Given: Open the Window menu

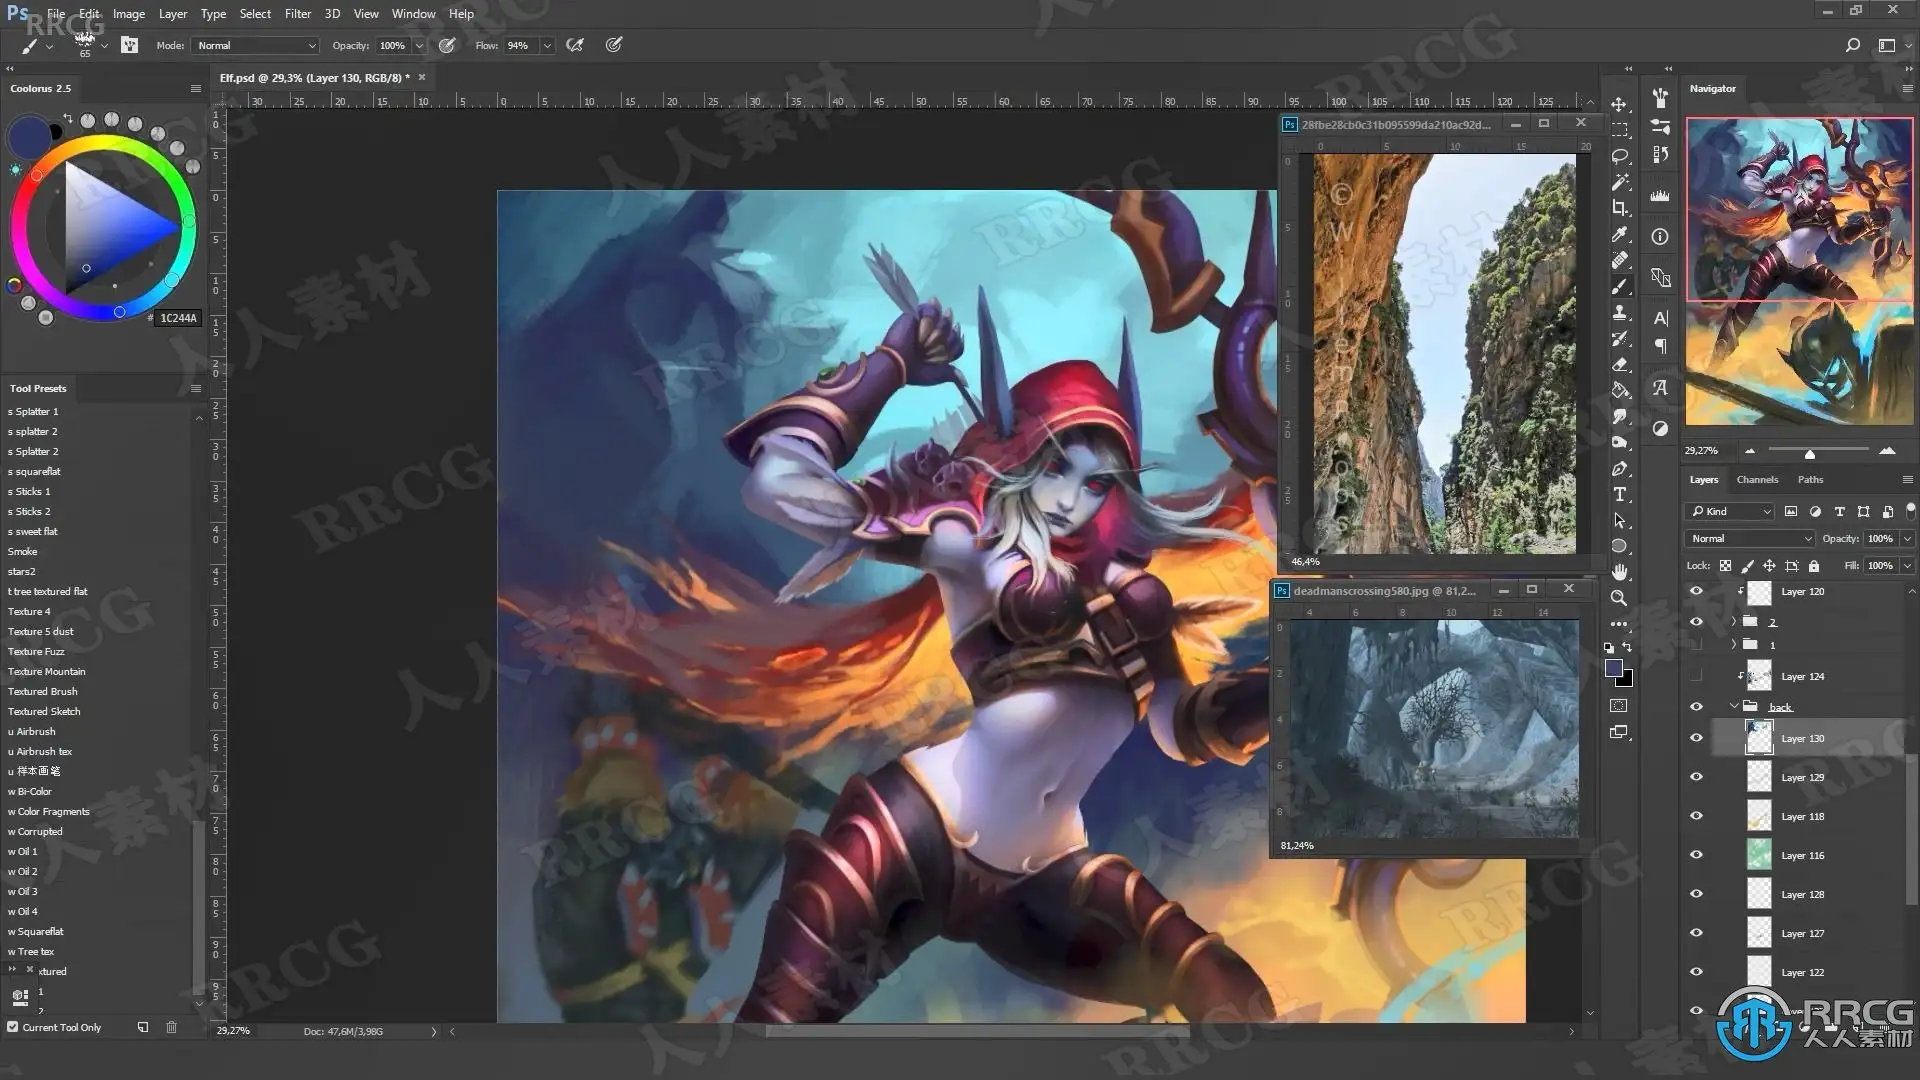Looking at the screenshot, I should tap(413, 14).
